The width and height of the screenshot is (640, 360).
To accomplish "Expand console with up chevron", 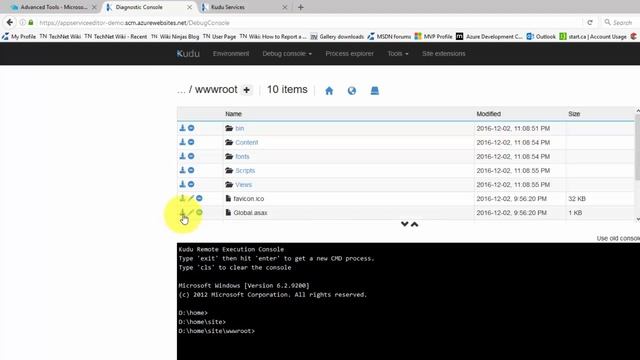I will point(414,224).
